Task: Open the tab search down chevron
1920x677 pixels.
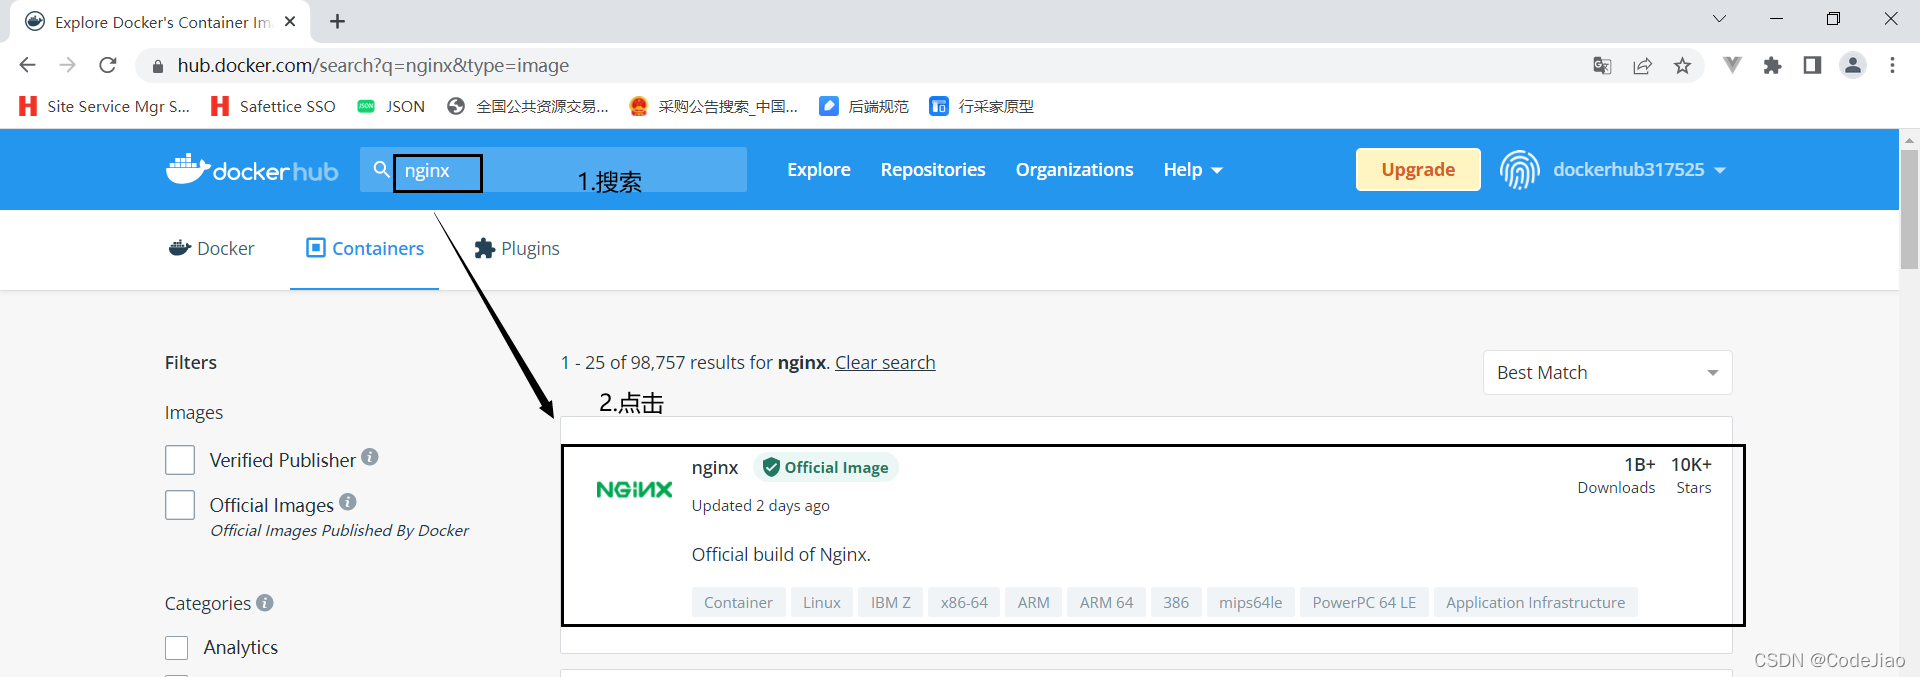Action: point(1719,19)
